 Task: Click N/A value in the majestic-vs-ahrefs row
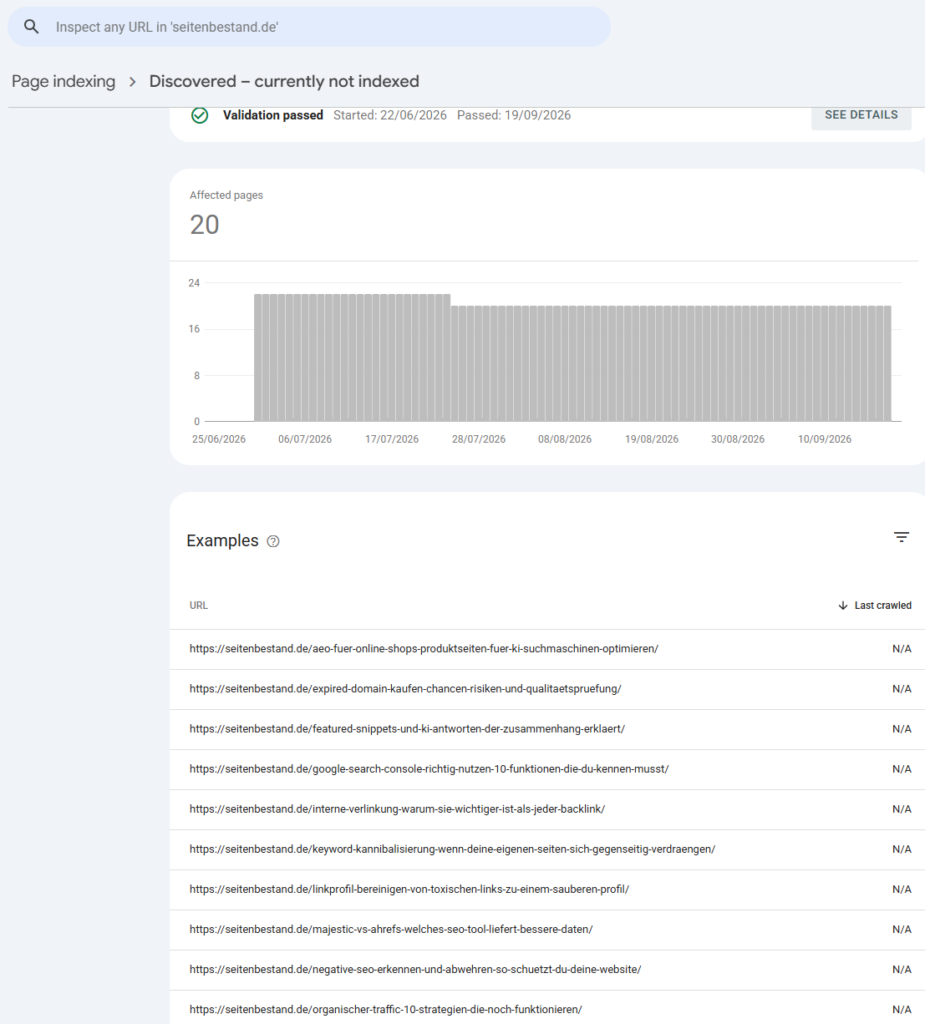[901, 929]
